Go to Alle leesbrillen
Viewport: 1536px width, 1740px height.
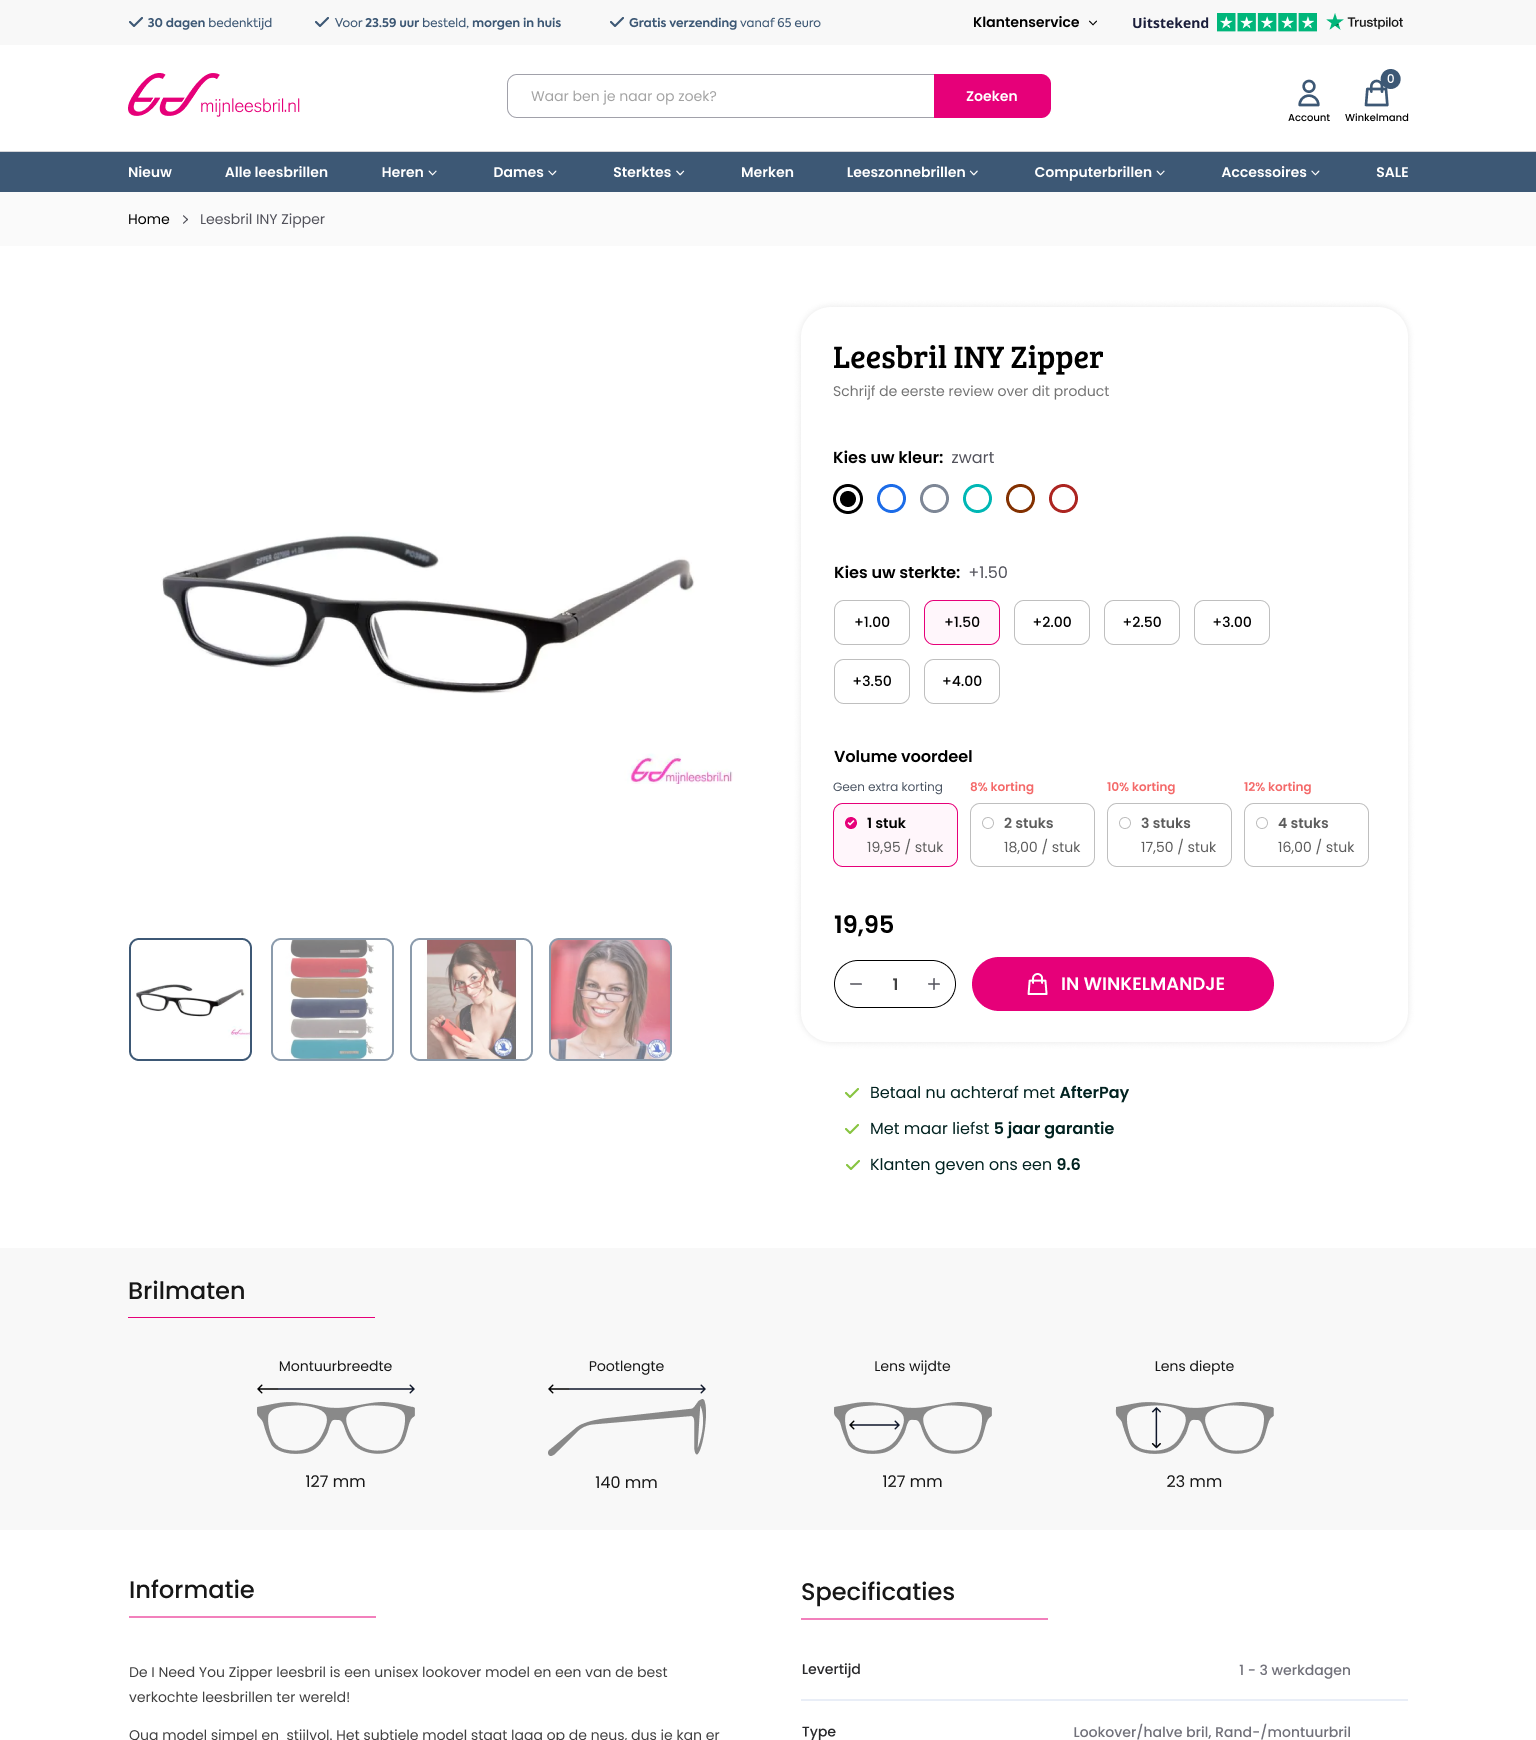pyautogui.click(x=276, y=172)
